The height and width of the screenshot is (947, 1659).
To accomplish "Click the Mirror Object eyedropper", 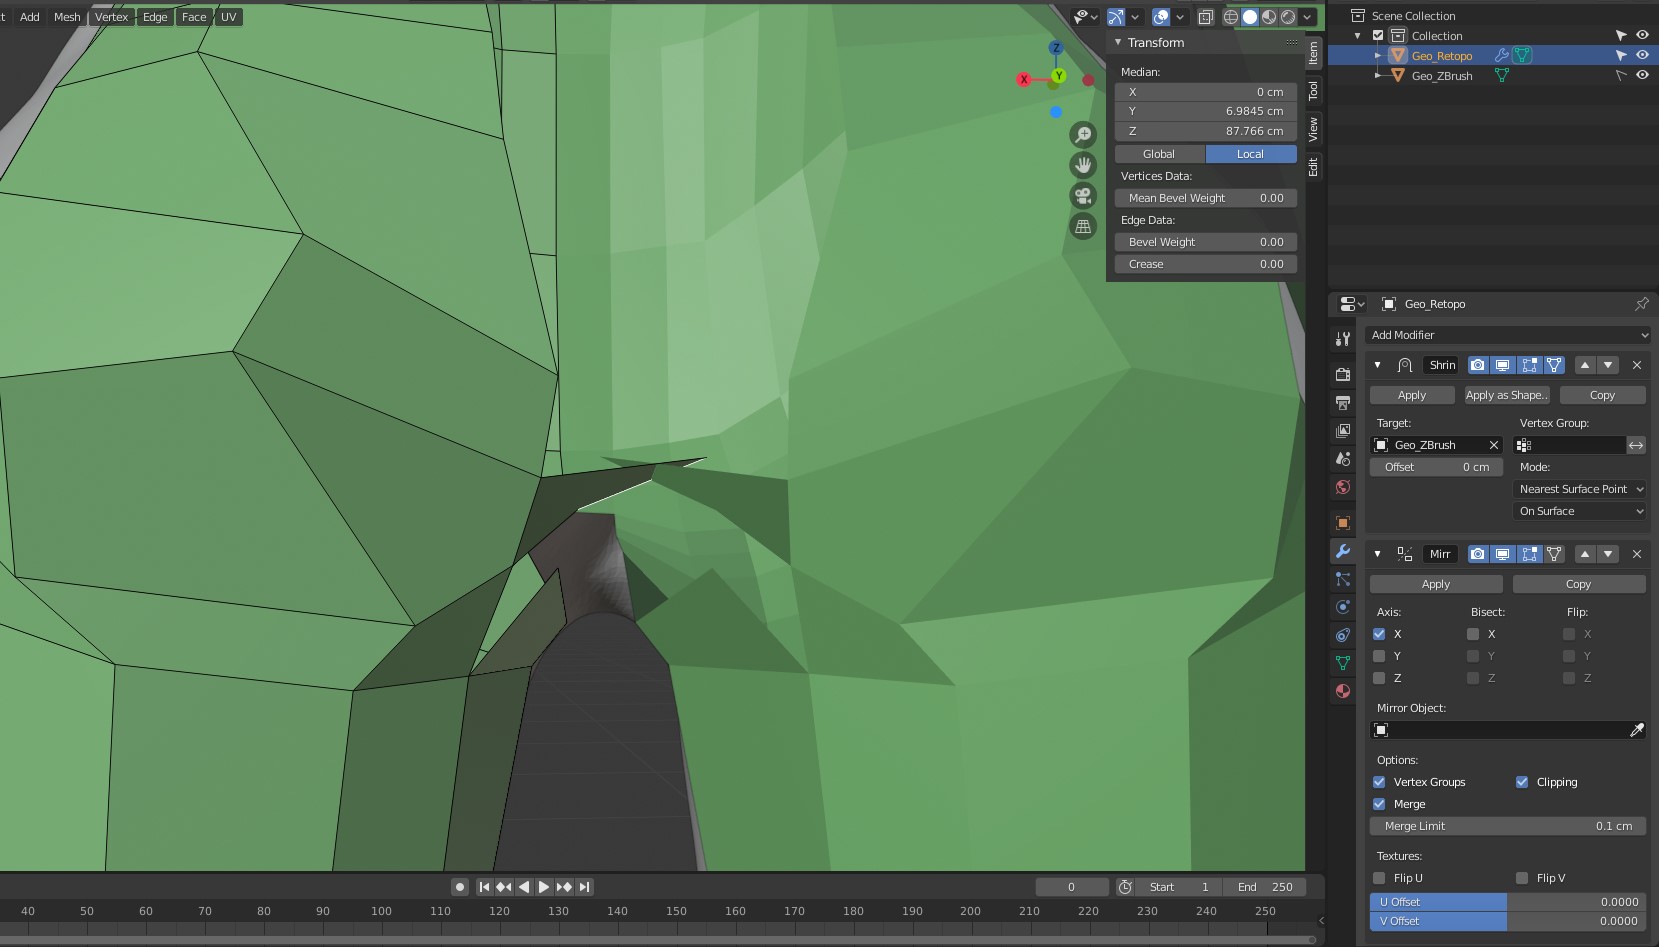I will click(x=1637, y=730).
